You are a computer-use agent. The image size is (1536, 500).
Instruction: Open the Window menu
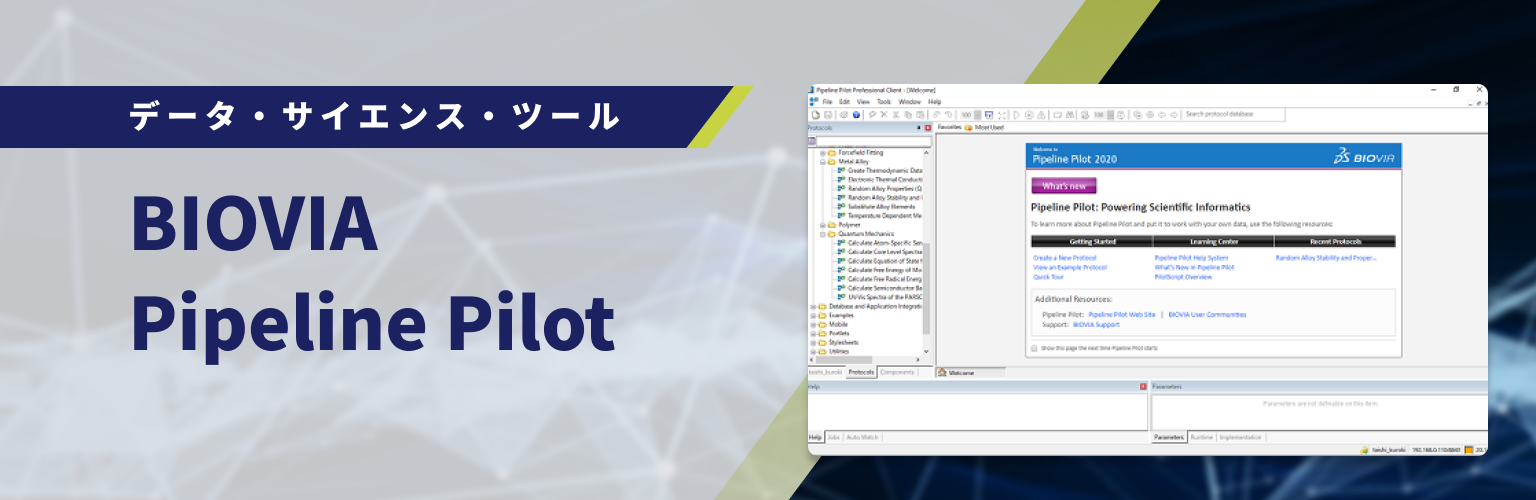click(910, 102)
